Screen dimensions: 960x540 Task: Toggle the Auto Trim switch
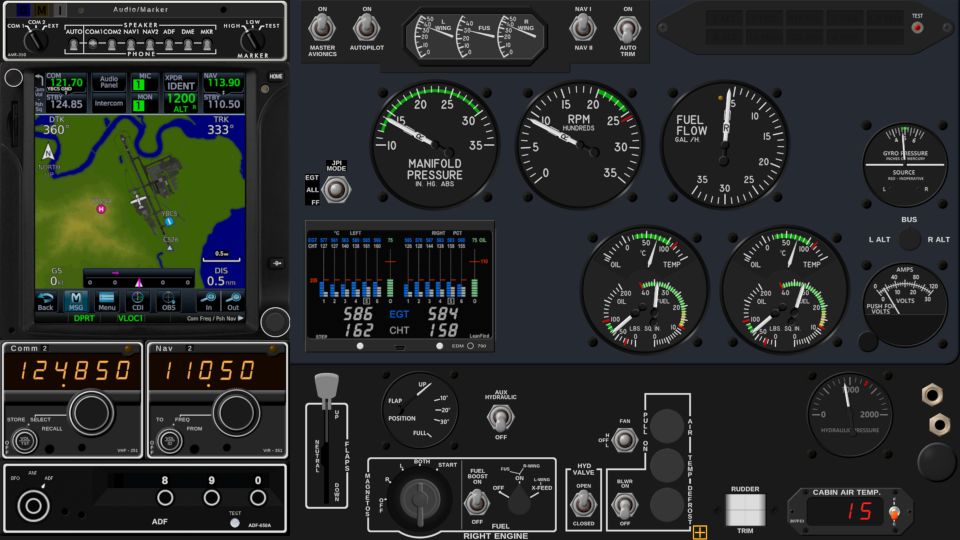(628, 28)
